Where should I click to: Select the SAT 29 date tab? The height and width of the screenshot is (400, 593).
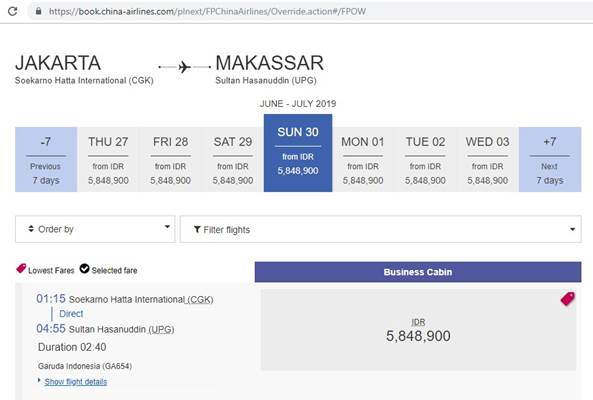click(233, 160)
